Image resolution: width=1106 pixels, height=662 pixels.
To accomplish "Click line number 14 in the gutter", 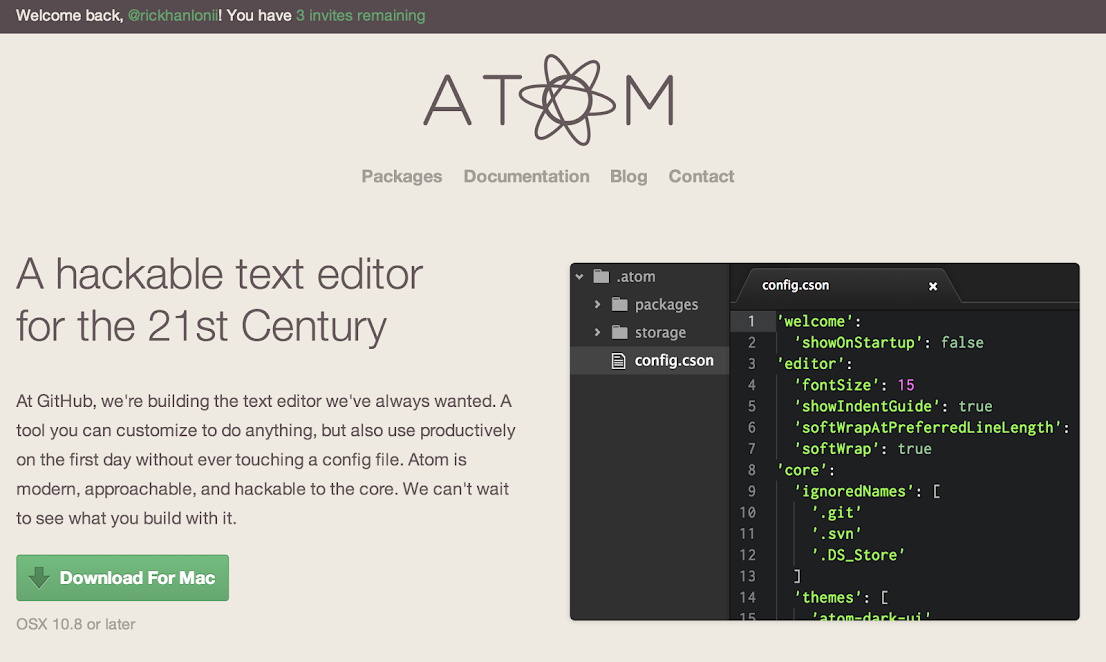I will [x=747, y=598].
